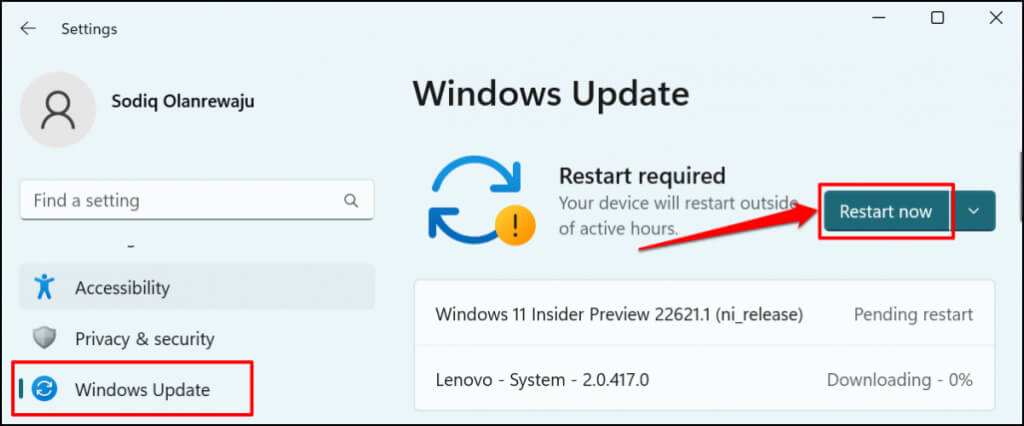This screenshot has height=426, width=1024.
Task: Select Windows Update in the sidebar
Action: pyautogui.click(x=142, y=390)
